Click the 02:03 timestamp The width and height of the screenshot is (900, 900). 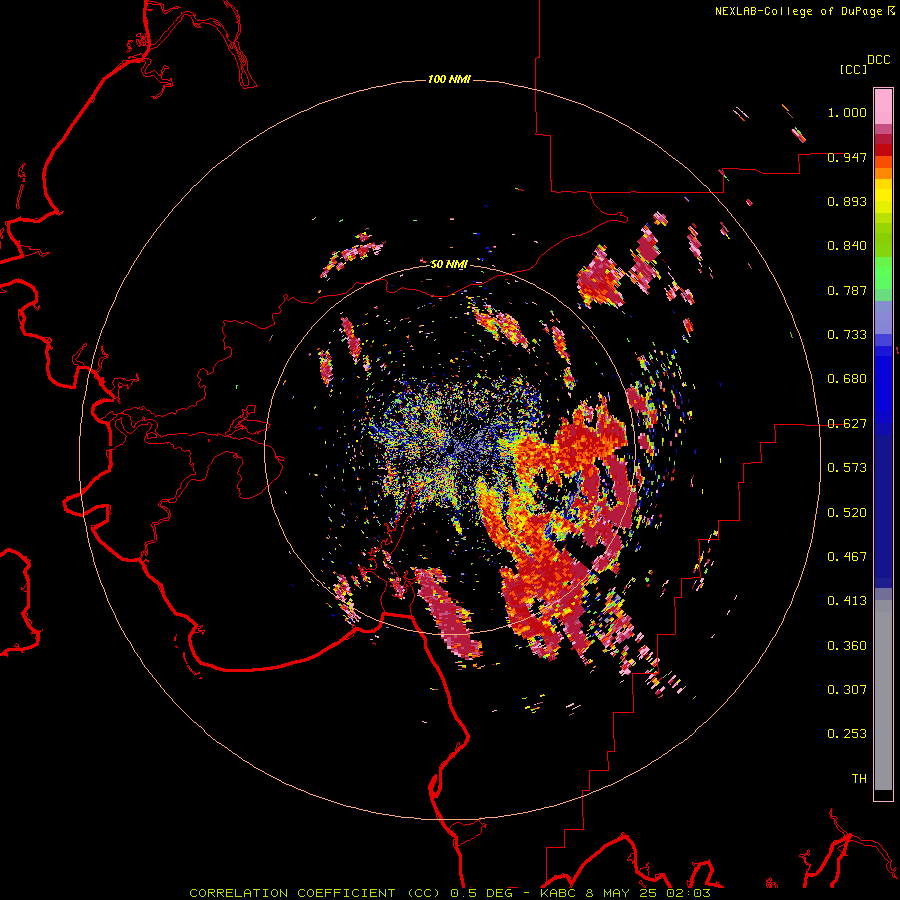click(688, 893)
